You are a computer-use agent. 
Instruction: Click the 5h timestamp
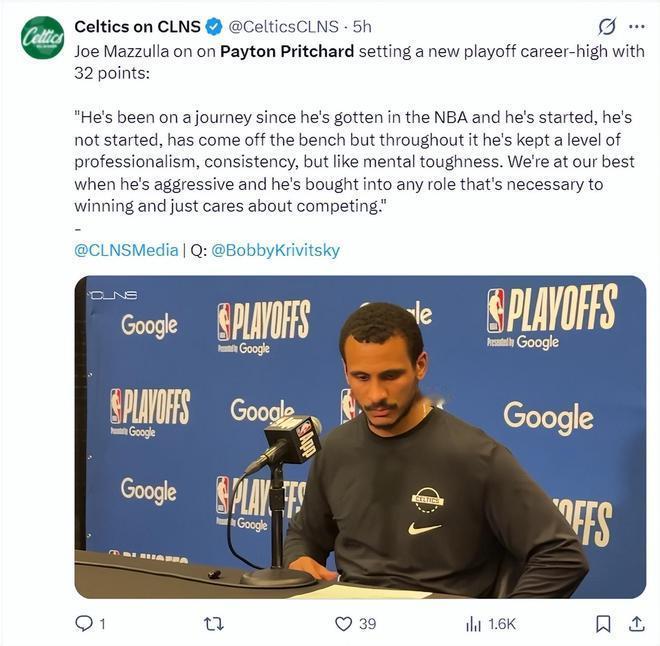click(x=362, y=27)
